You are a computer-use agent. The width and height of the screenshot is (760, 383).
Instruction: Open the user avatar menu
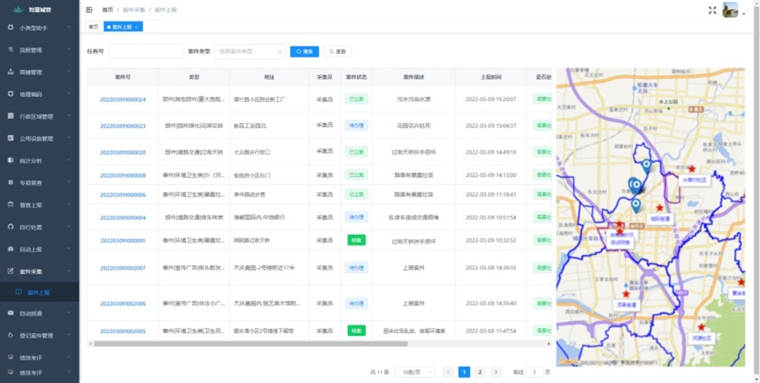point(730,10)
